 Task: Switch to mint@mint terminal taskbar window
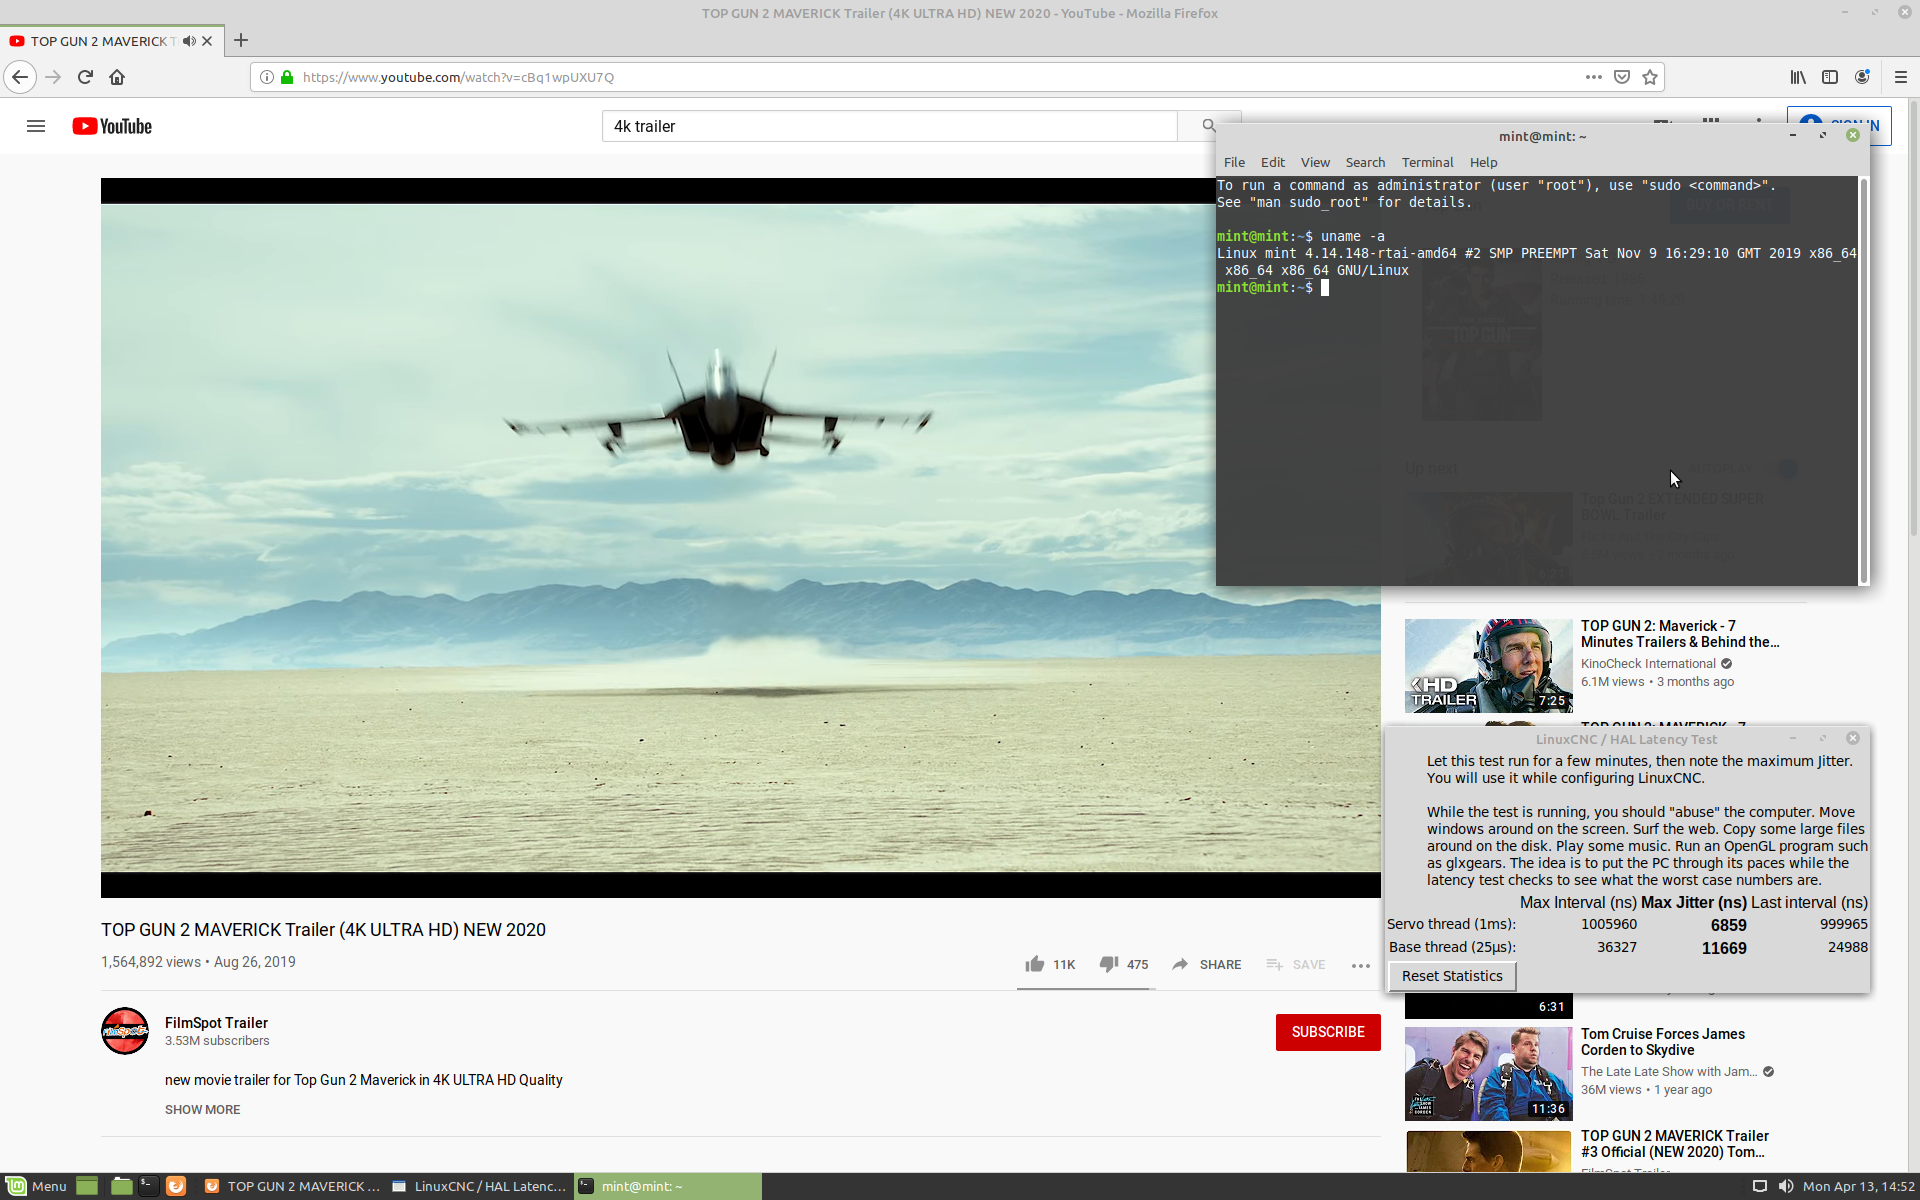[667, 1186]
